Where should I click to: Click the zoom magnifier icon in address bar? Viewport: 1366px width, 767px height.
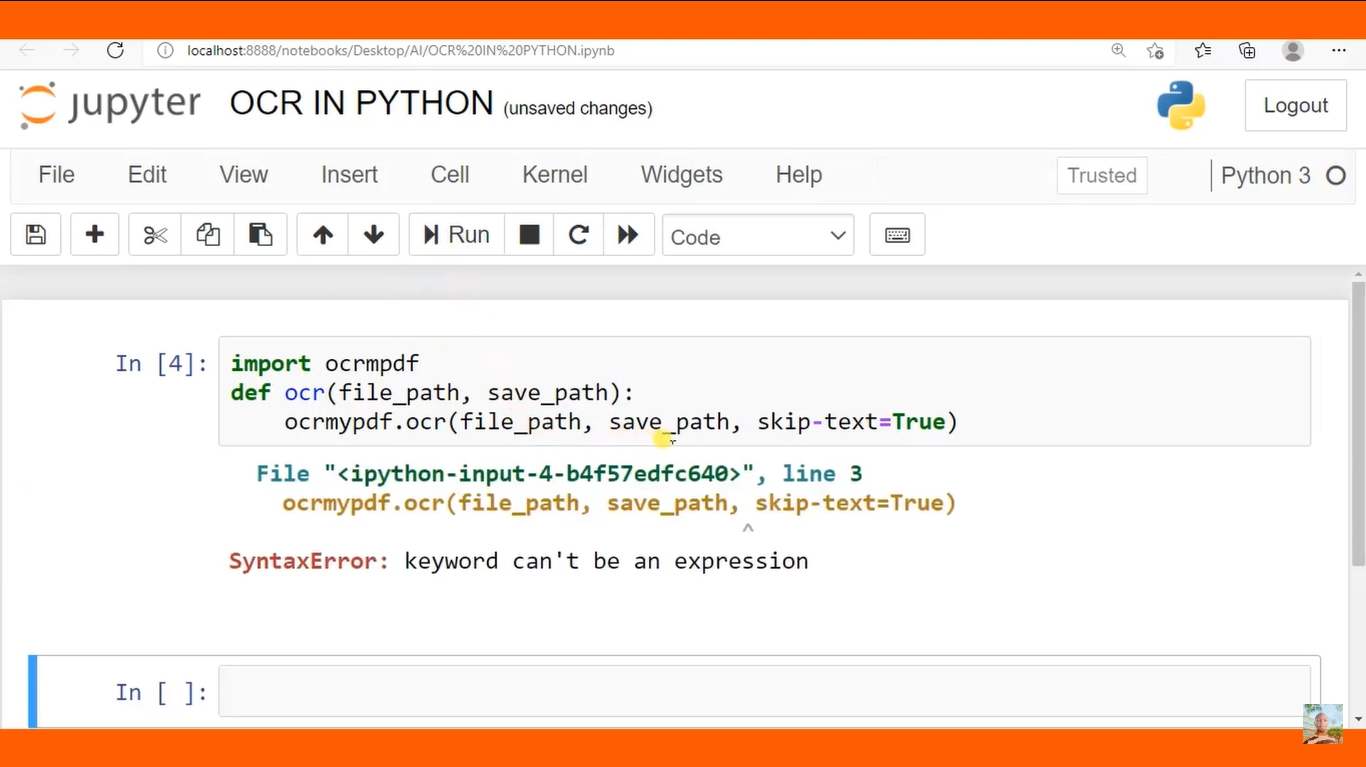(x=1118, y=50)
